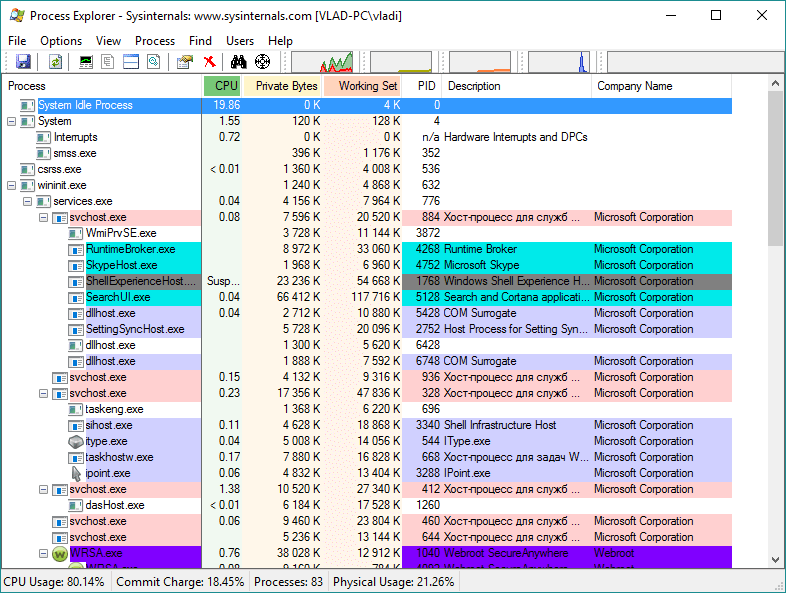Select the SearchUI.exe process row
This screenshot has height=593, width=786.
point(117,297)
